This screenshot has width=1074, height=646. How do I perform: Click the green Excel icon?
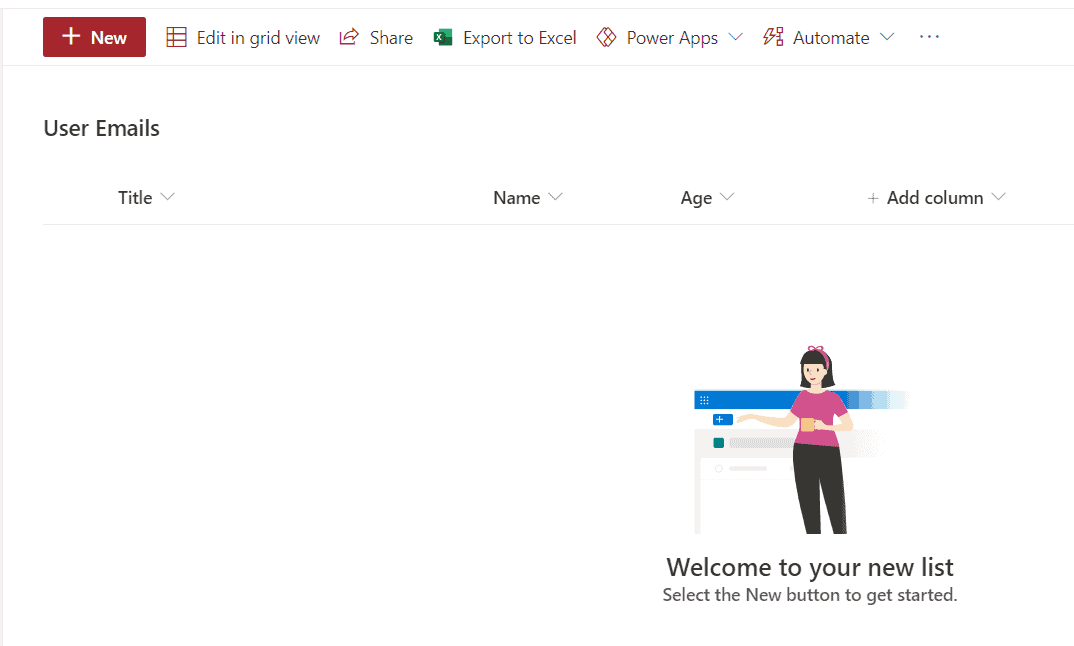pyautogui.click(x=442, y=37)
